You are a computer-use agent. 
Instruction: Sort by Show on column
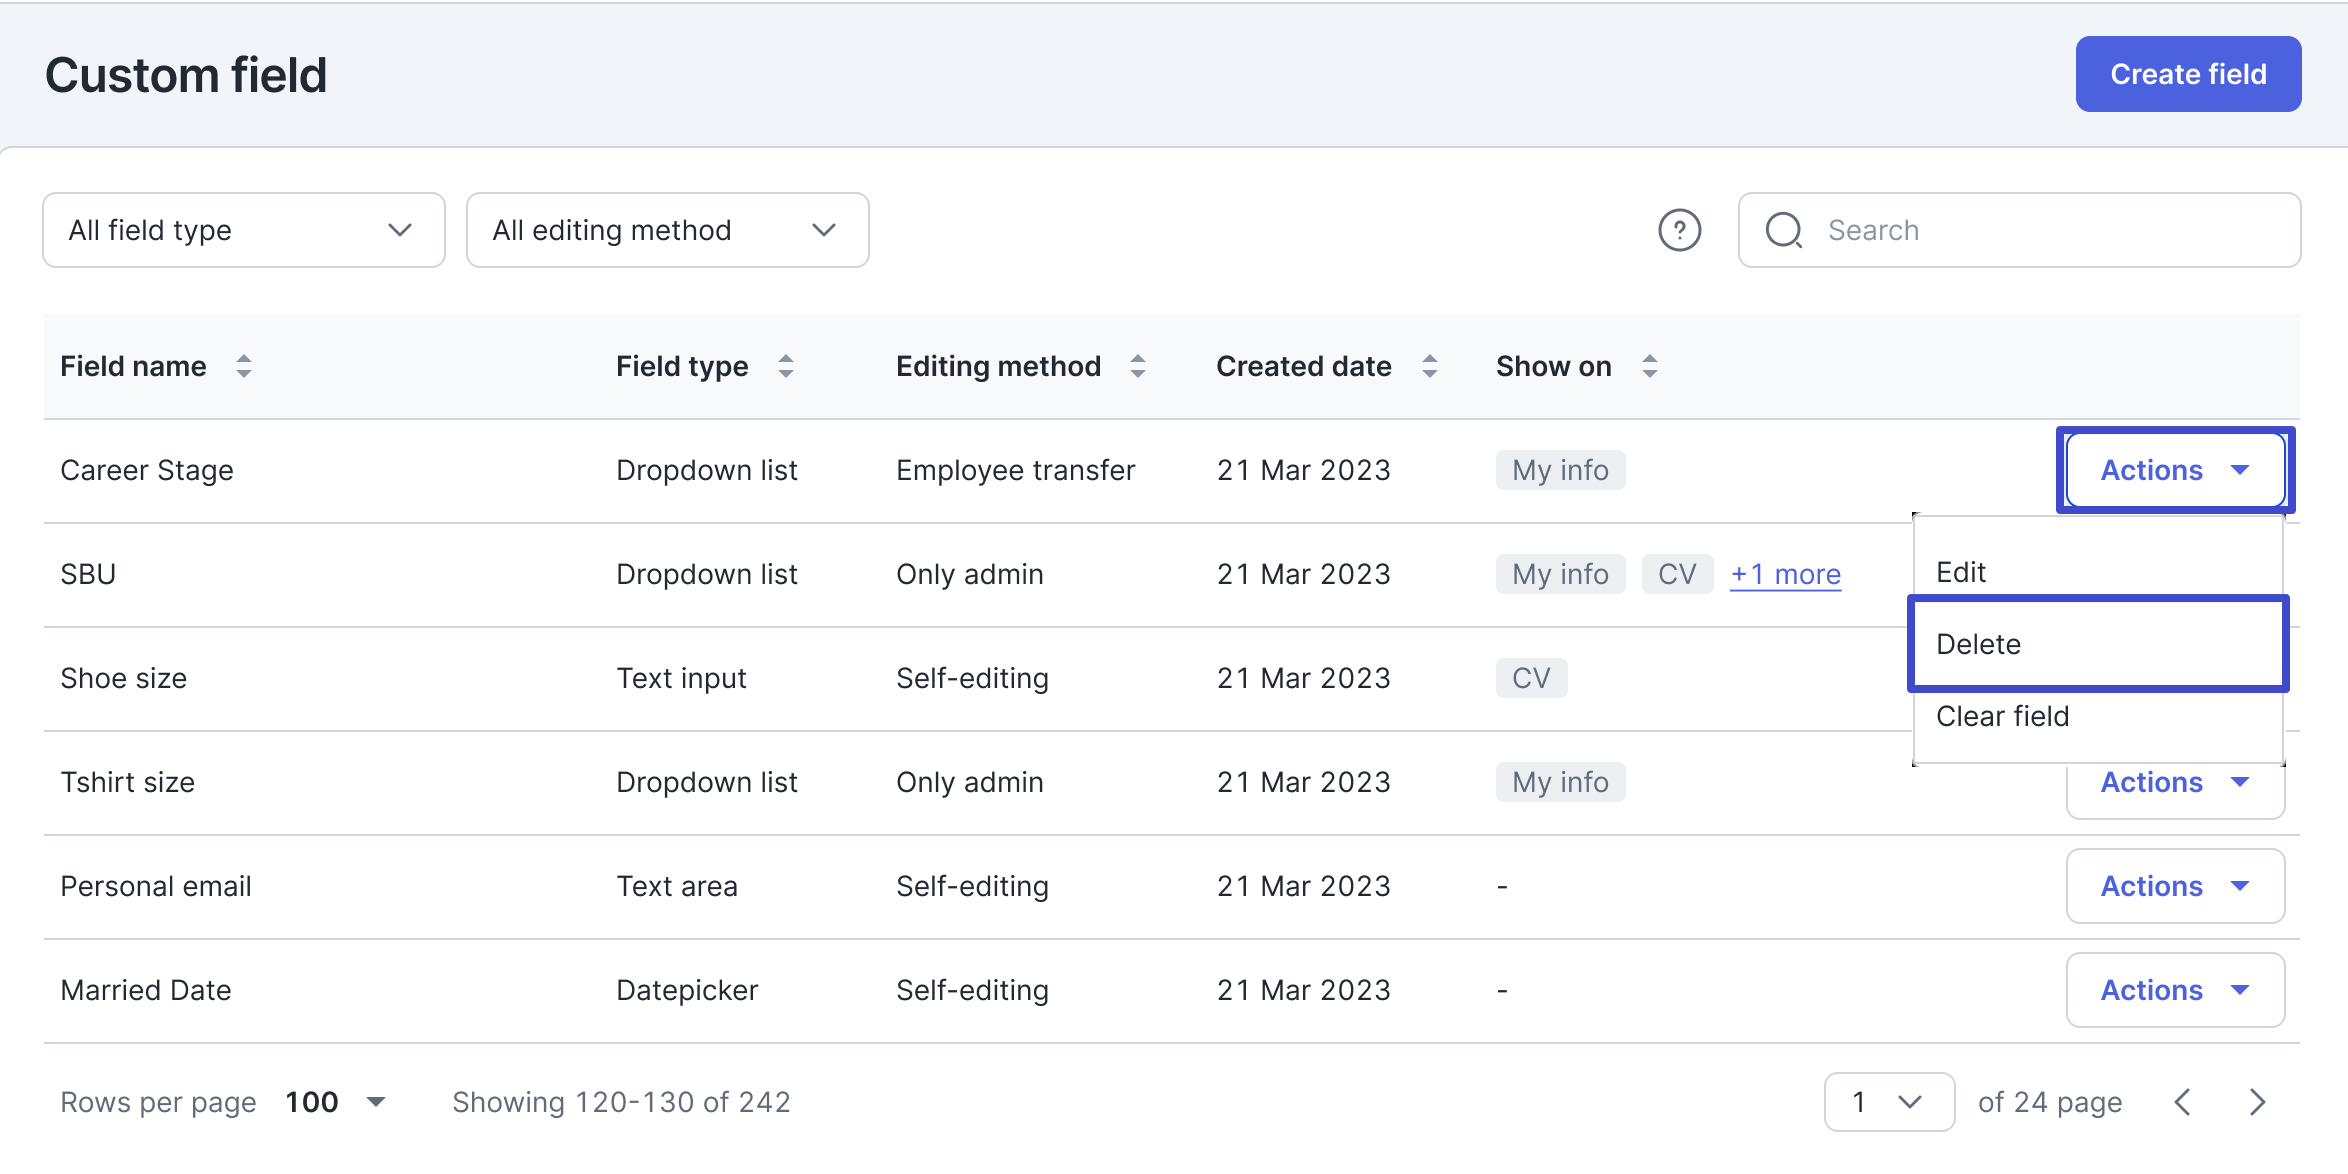point(1650,366)
